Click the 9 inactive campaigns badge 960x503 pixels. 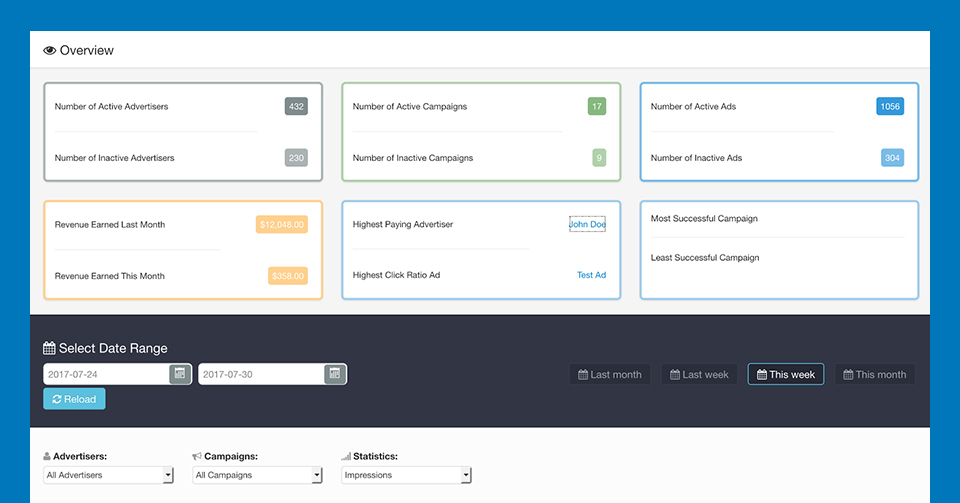coord(599,158)
